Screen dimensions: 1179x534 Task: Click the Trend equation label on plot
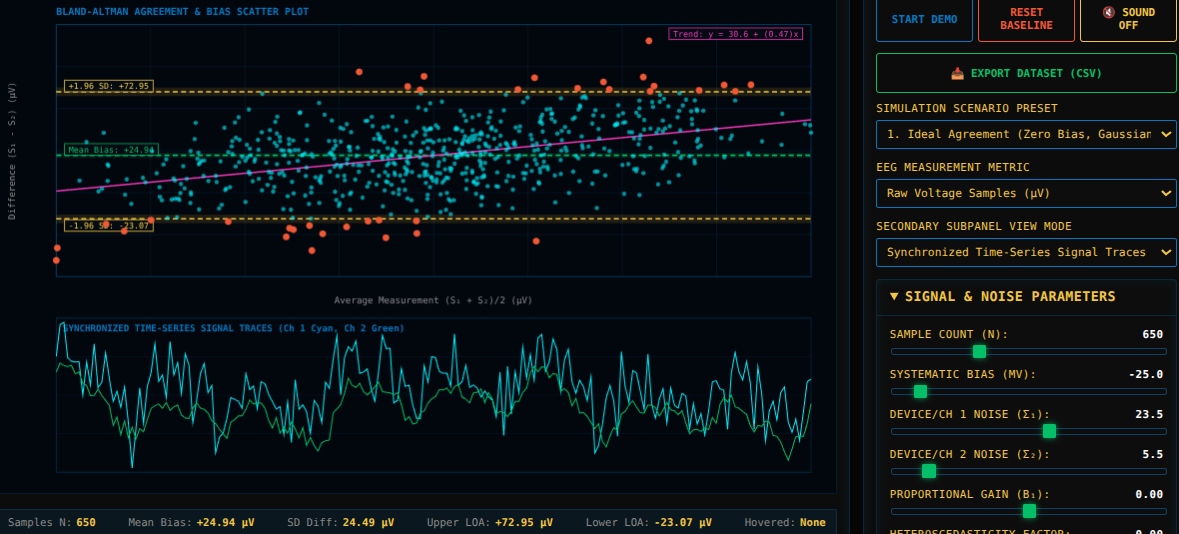pos(735,34)
